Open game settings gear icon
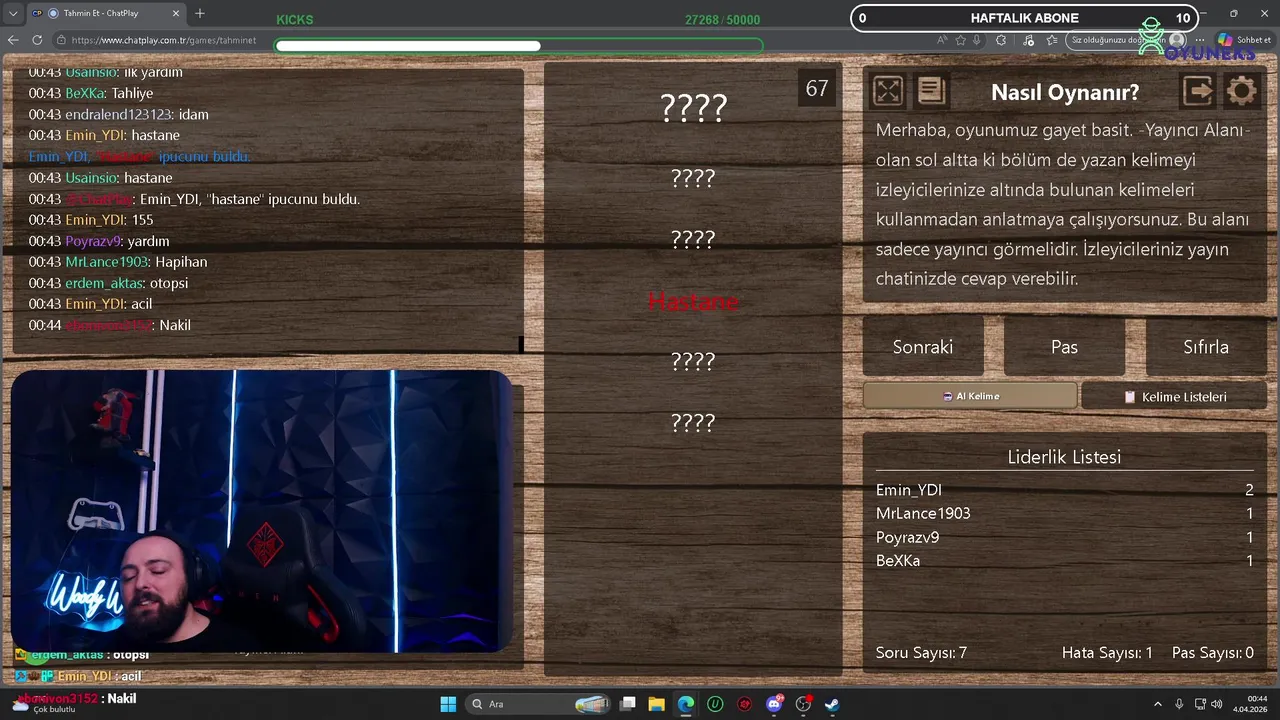 [x=1241, y=91]
